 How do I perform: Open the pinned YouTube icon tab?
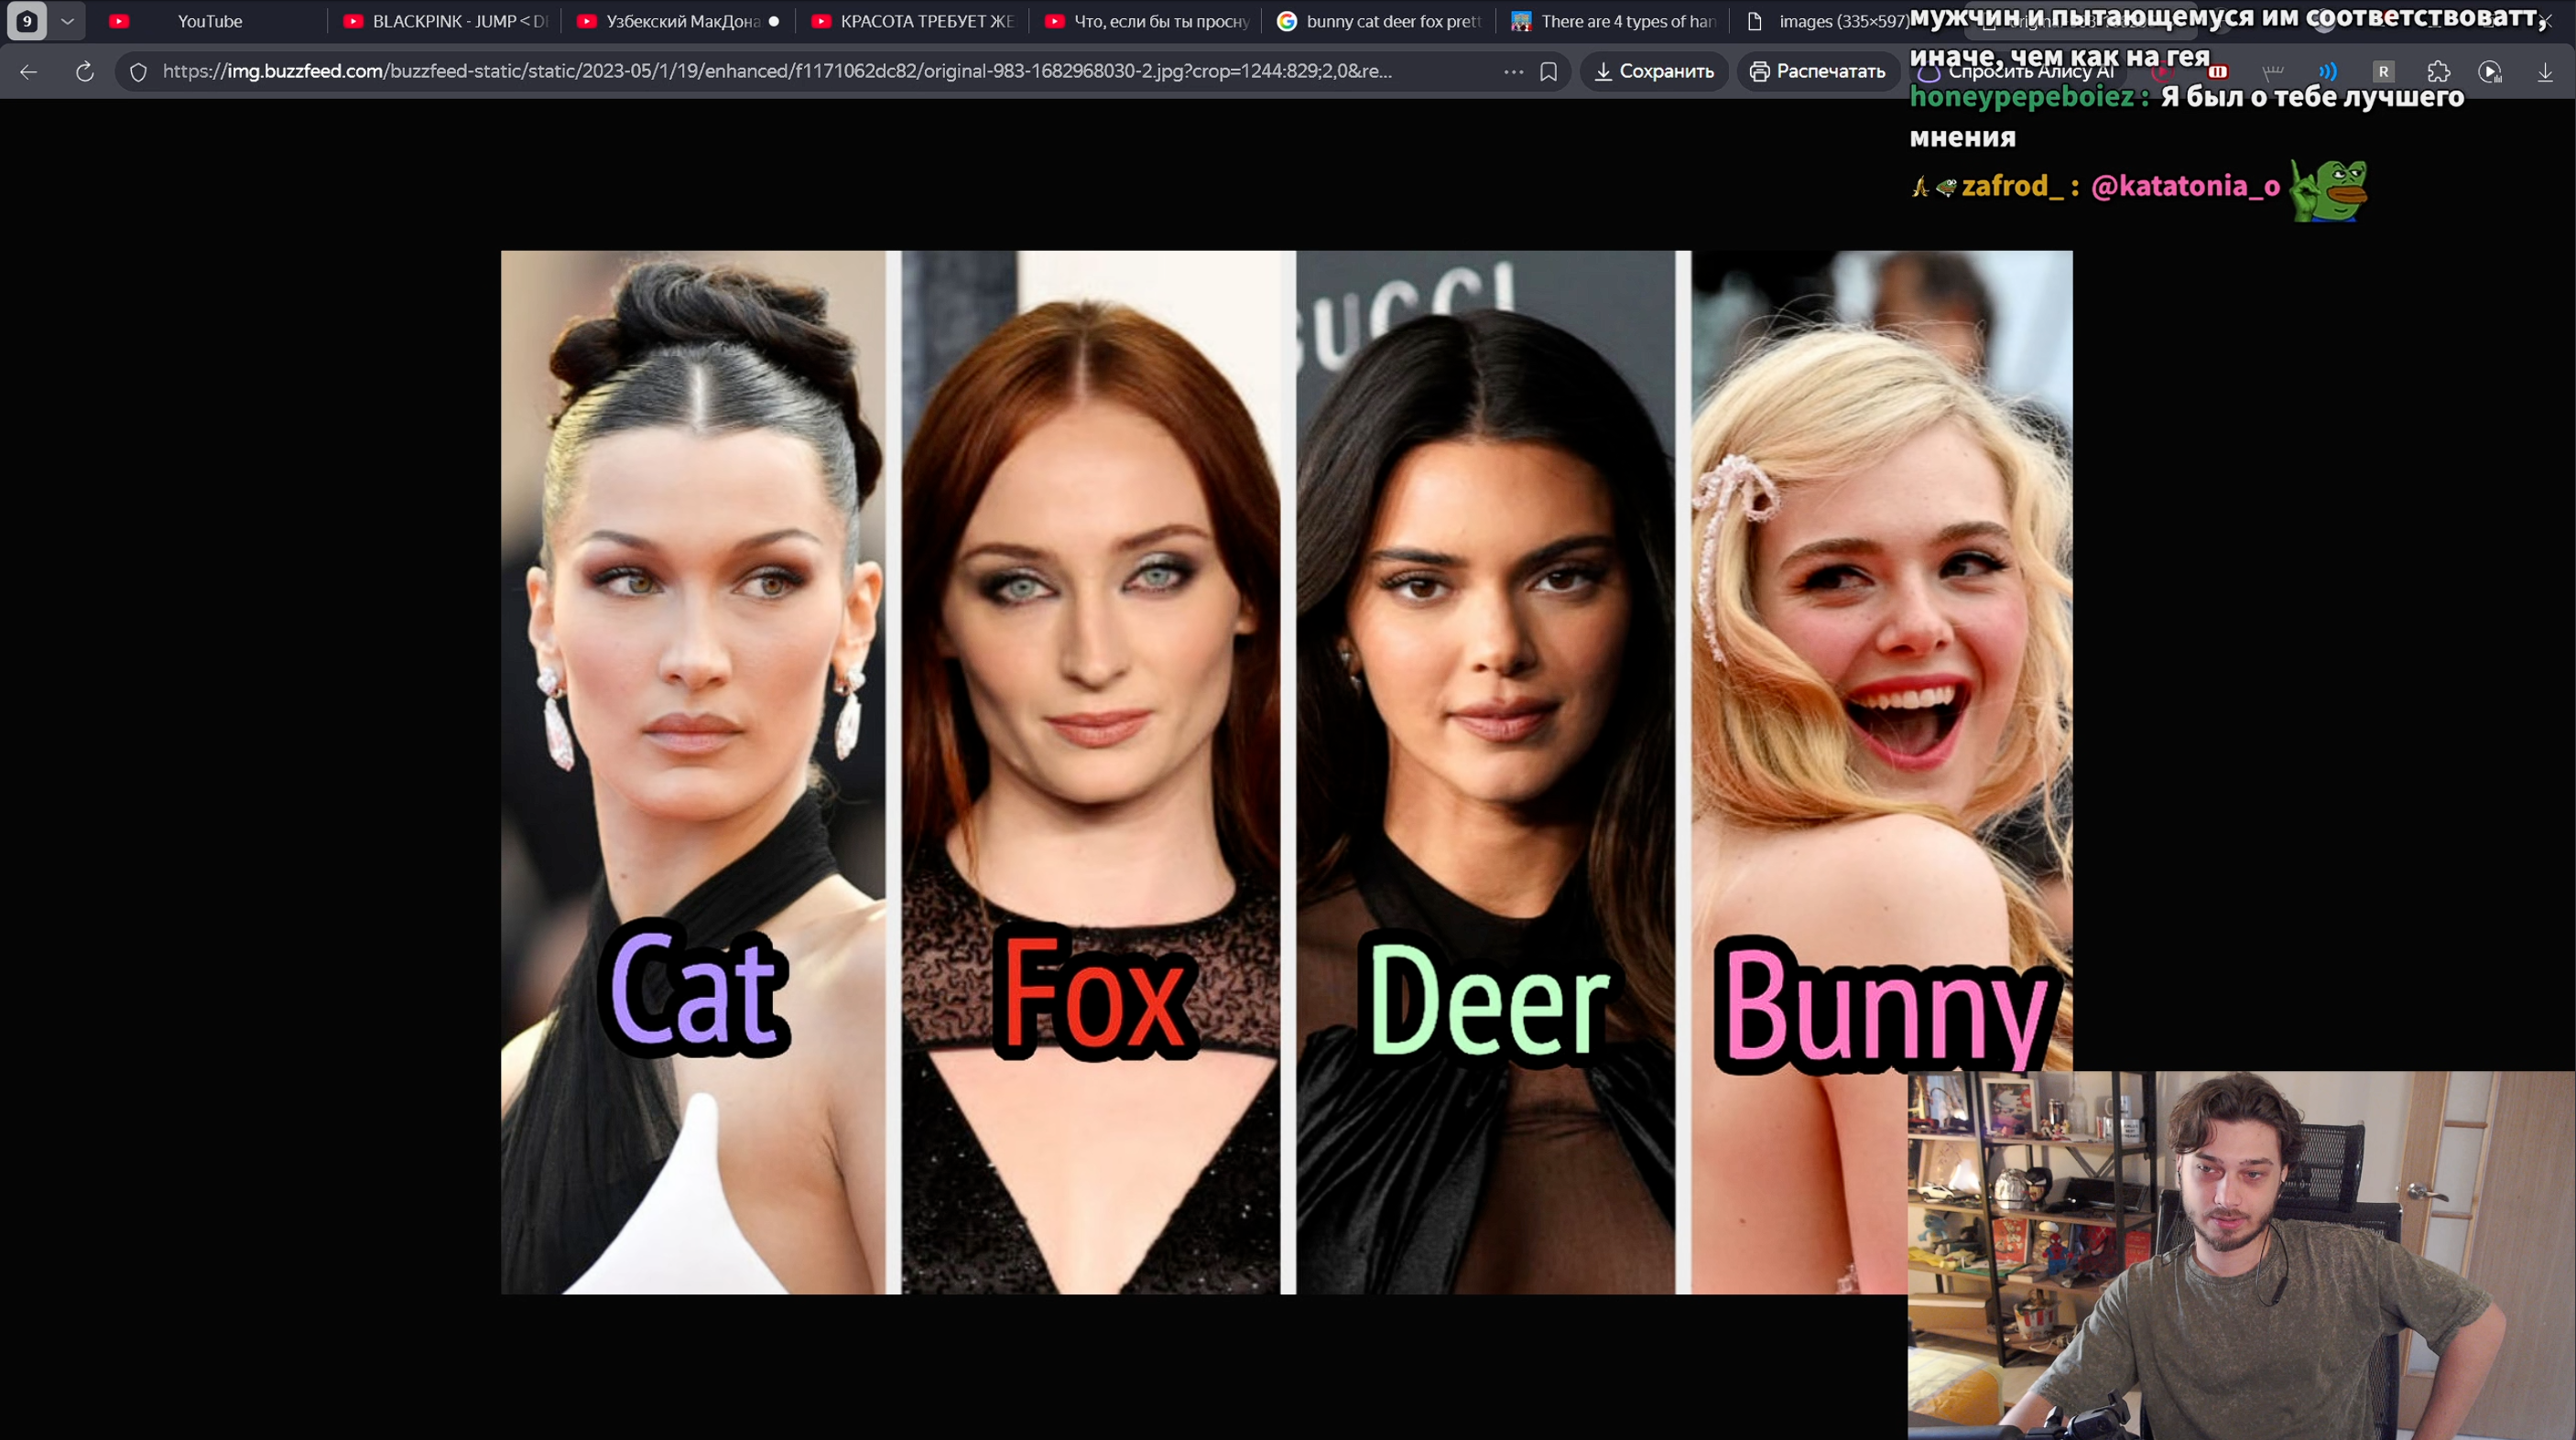(x=119, y=21)
